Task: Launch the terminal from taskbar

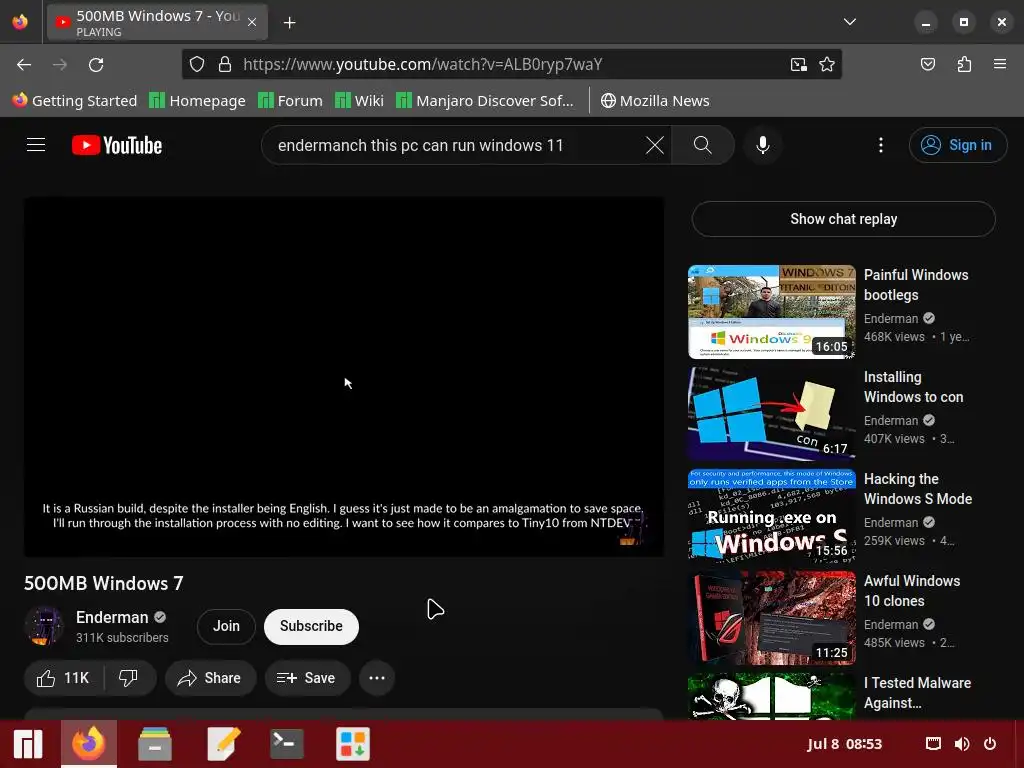Action: pos(287,744)
